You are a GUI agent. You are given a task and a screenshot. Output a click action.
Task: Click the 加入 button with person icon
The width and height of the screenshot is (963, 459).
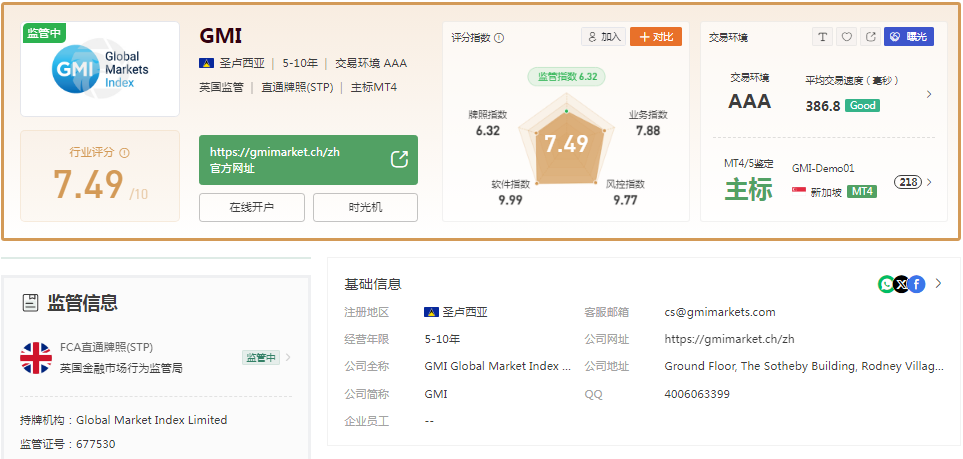coord(604,37)
